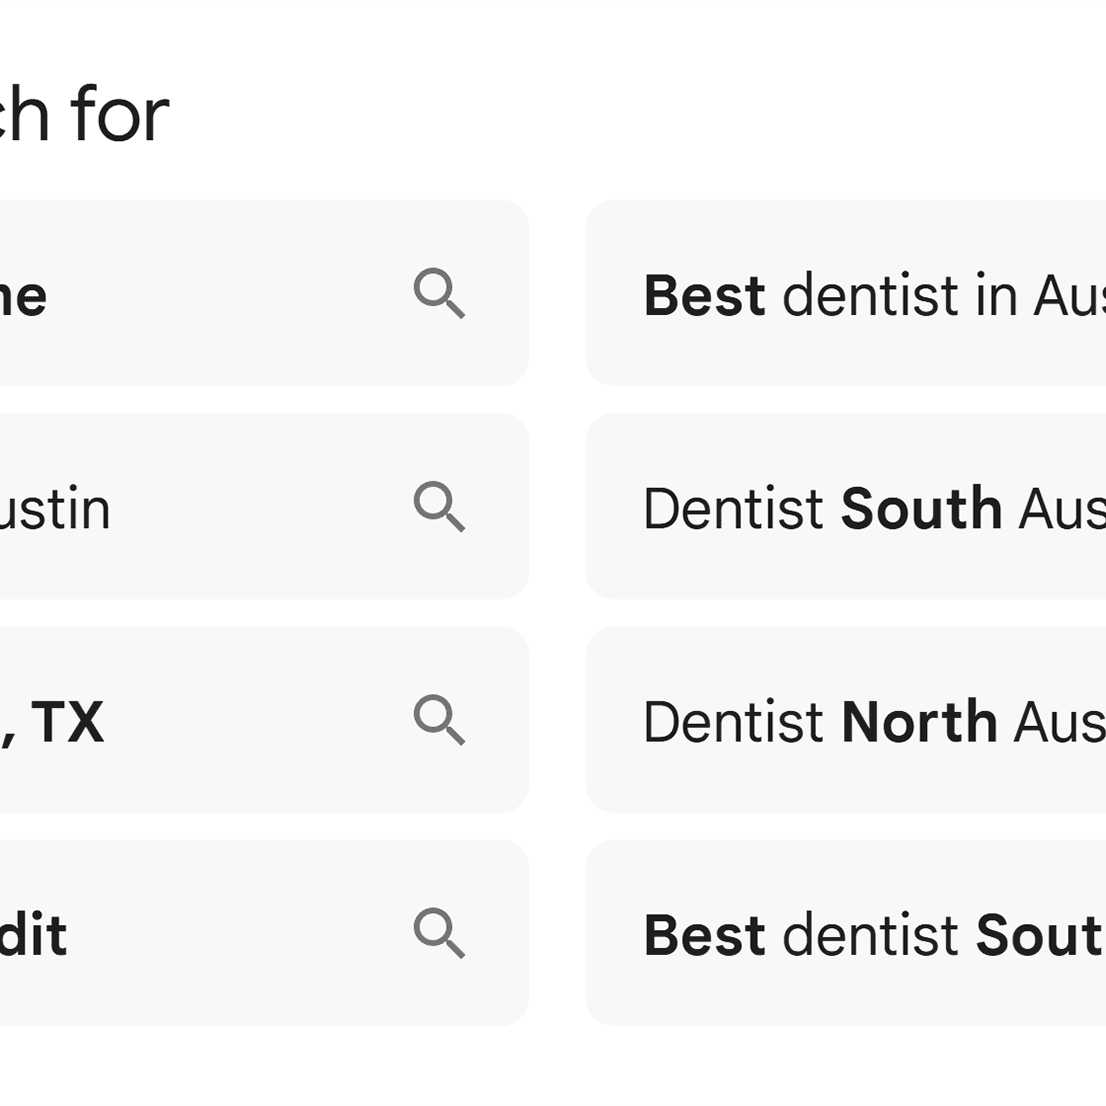The image size is (1106, 1106).
Task: Click "Dentist" in the "Dentist South" chip
Action: 733,509
